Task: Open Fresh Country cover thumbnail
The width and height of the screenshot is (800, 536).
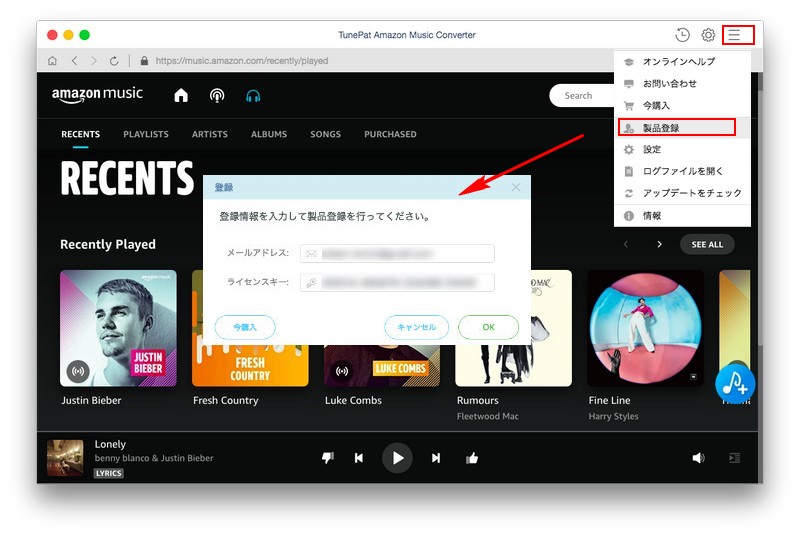Action: [250, 365]
